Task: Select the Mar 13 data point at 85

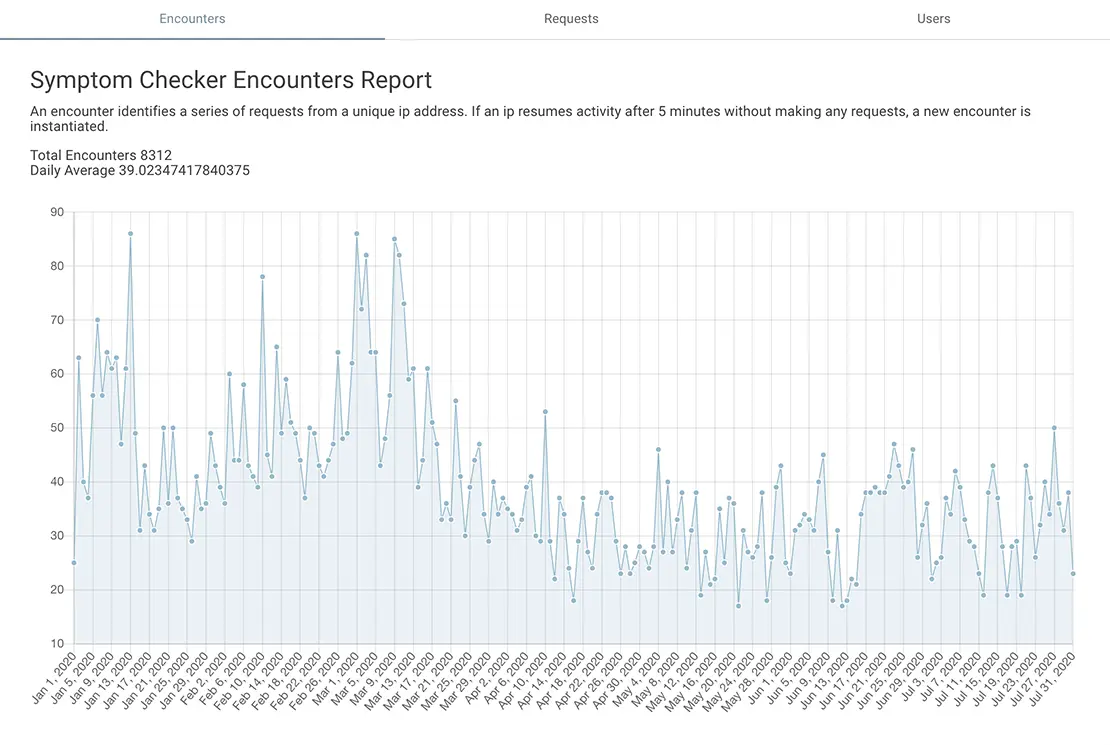Action: 394,239
